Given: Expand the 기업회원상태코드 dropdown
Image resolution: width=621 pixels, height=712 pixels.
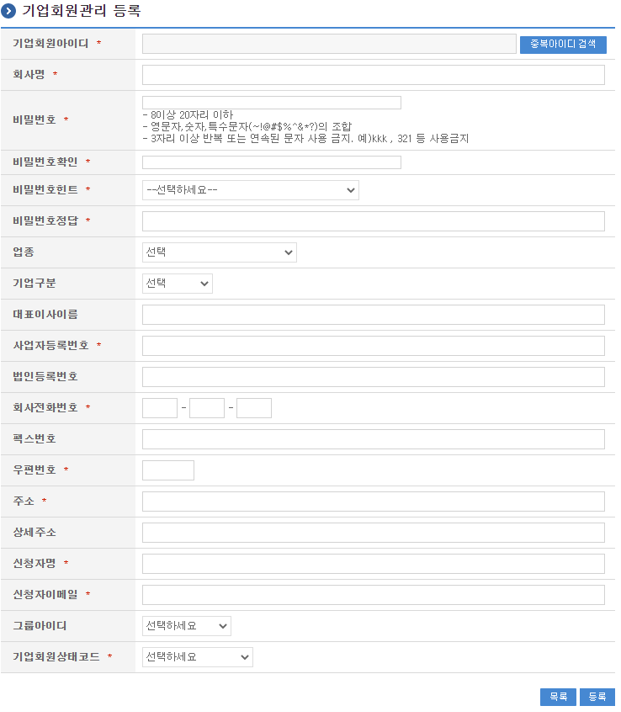Looking at the screenshot, I should click(x=197, y=657).
